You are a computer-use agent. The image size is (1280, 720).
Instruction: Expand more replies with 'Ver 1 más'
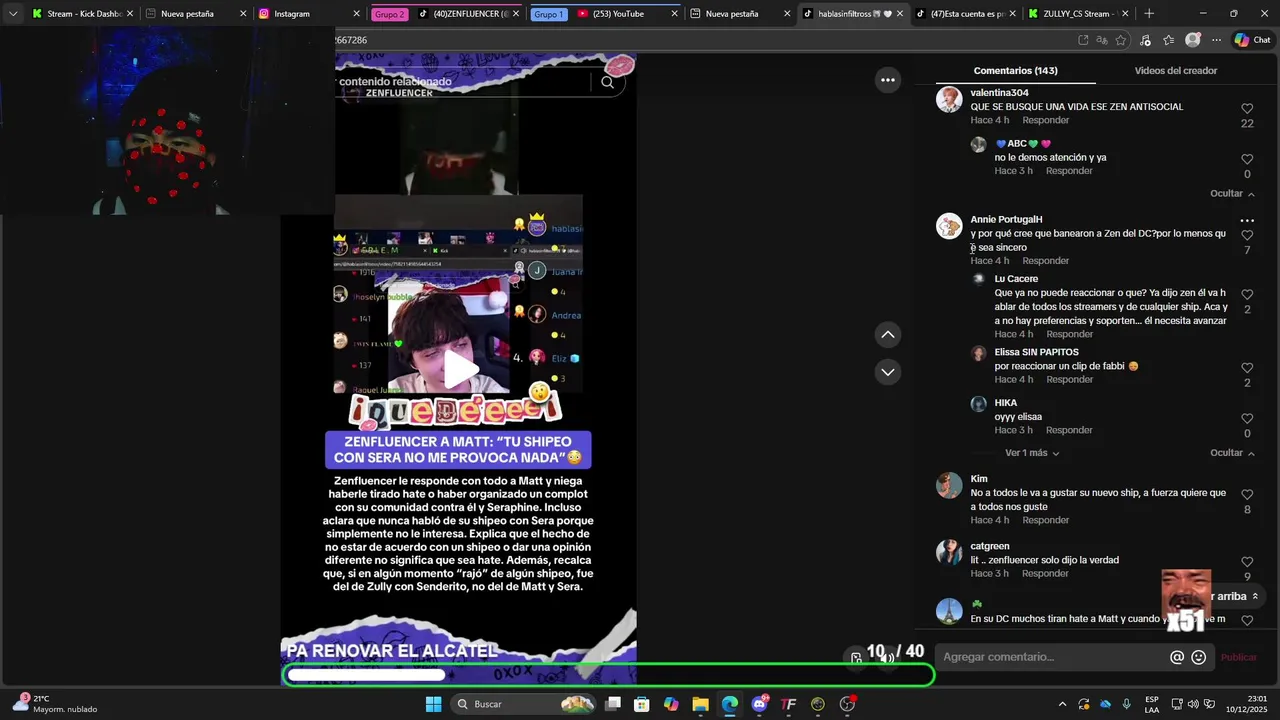point(1032,453)
